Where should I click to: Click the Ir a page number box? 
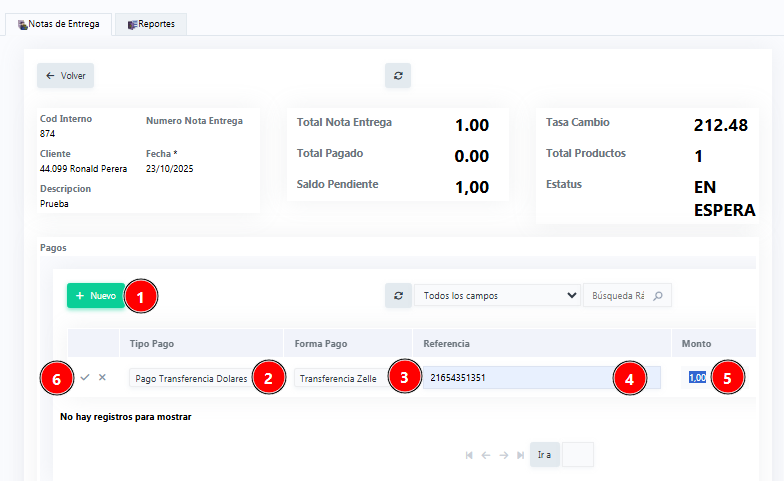[577, 455]
